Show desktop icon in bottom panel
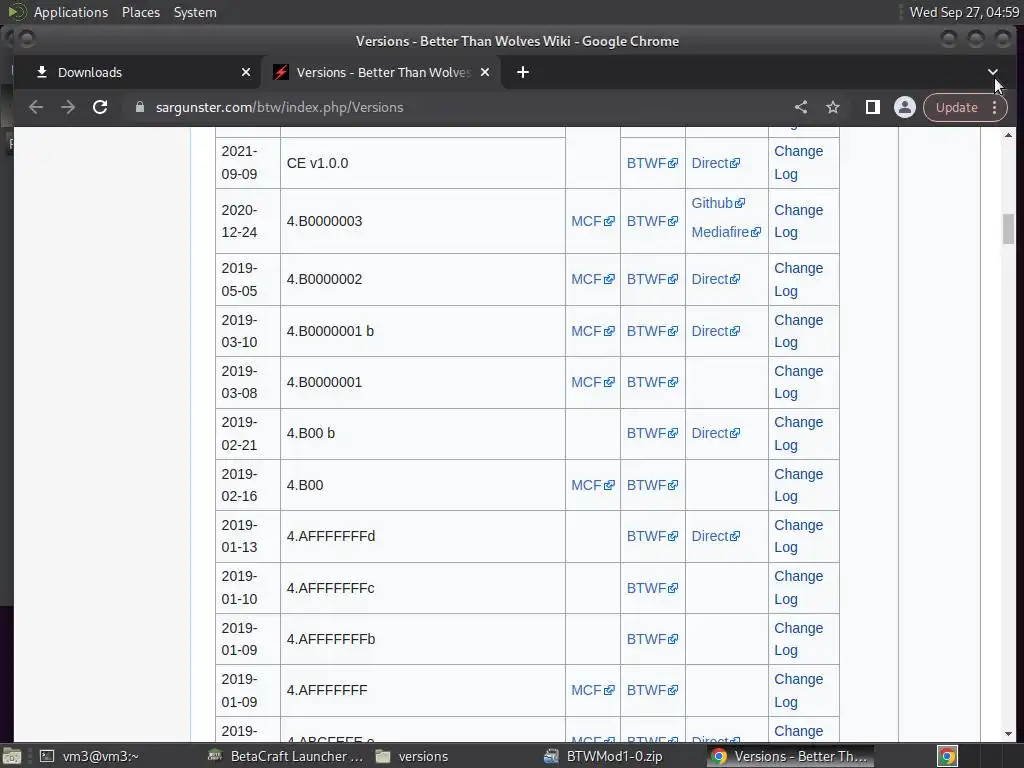Viewport: 1024px width, 768px height. [12, 756]
